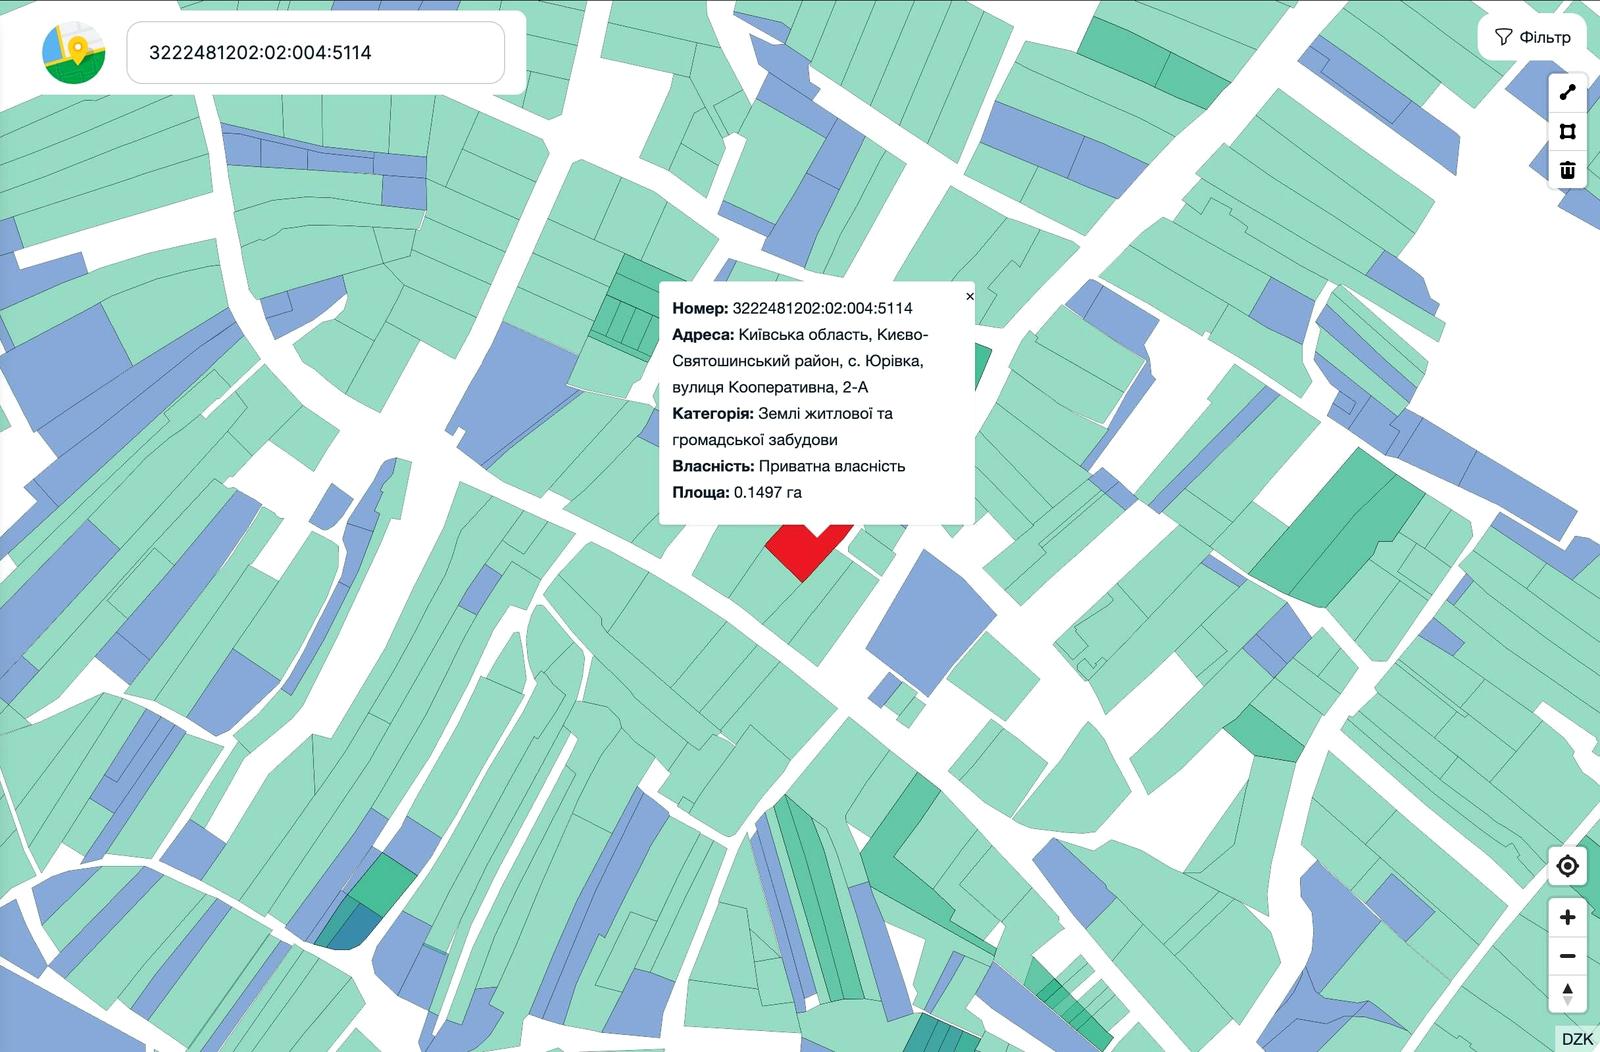Open the Фільтр filter panel
This screenshot has width=1600, height=1052.
[x=1533, y=37]
